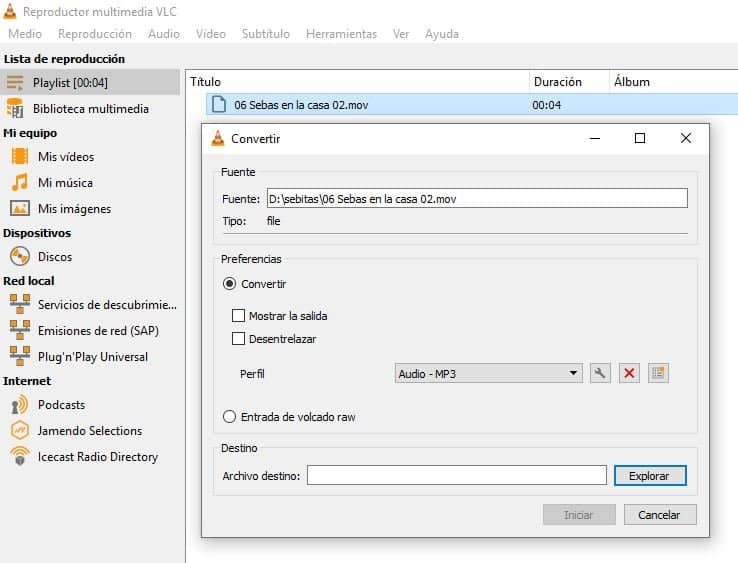Click the VLC cone in Convertir title bar
This screenshot has height=563, width=738.
217,138
